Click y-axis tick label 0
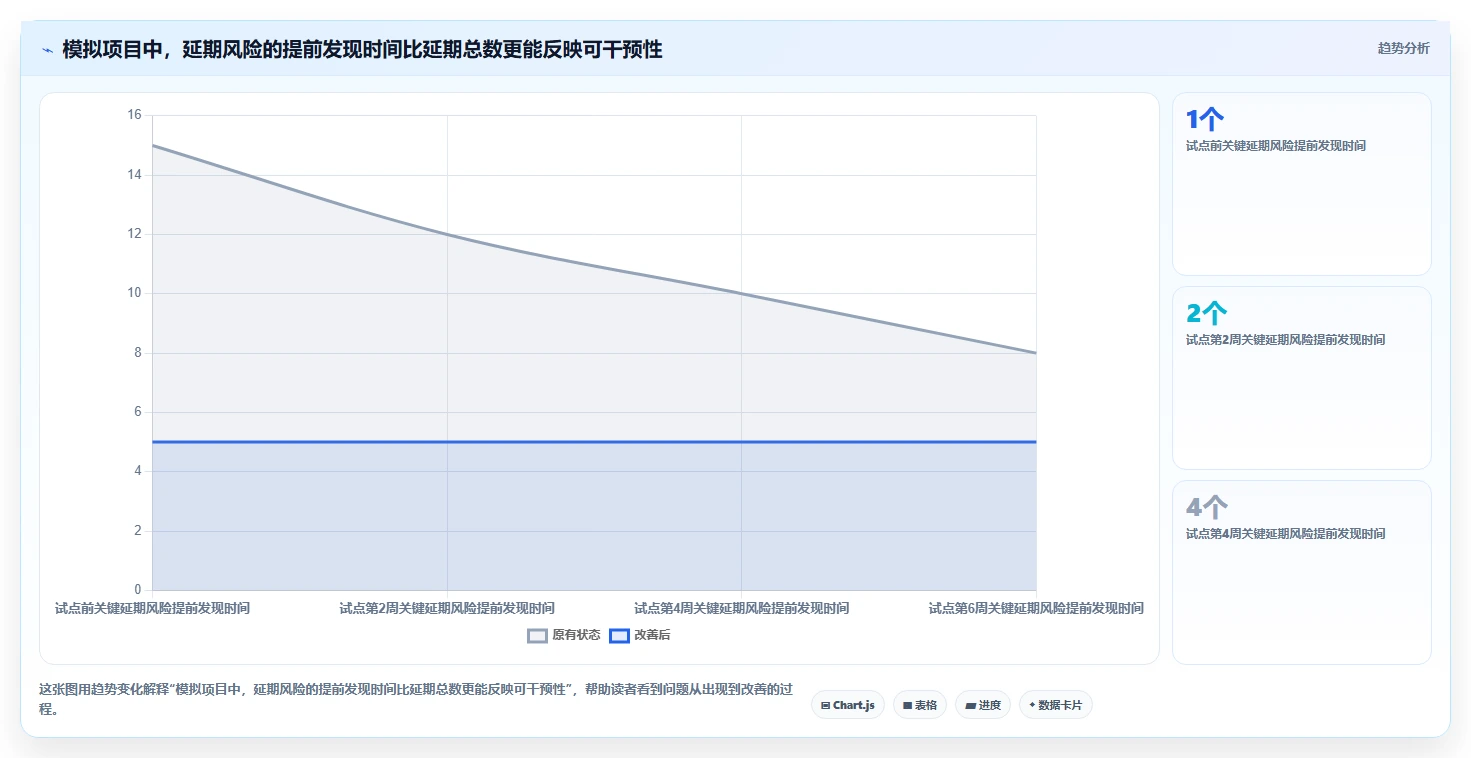The width and height of the screenshot is (1471, 758). point(138,590)
